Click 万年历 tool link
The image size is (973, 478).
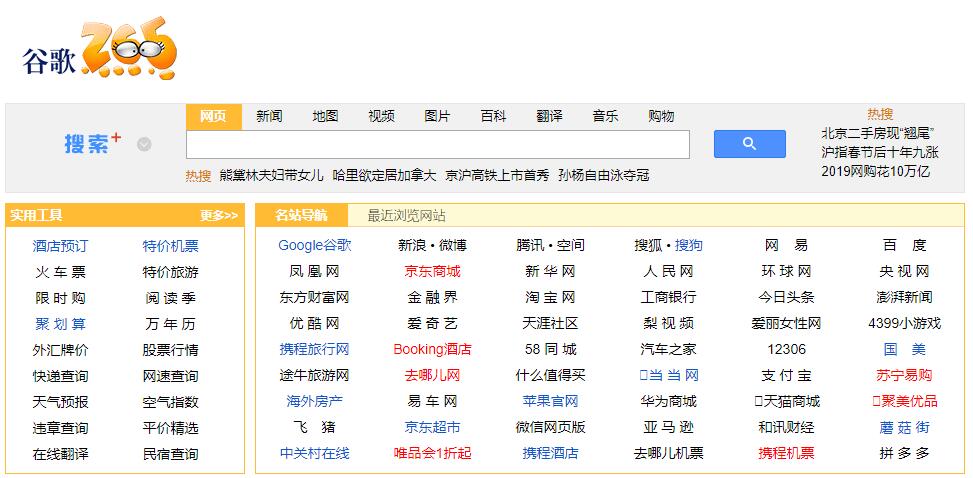point(171,324)
